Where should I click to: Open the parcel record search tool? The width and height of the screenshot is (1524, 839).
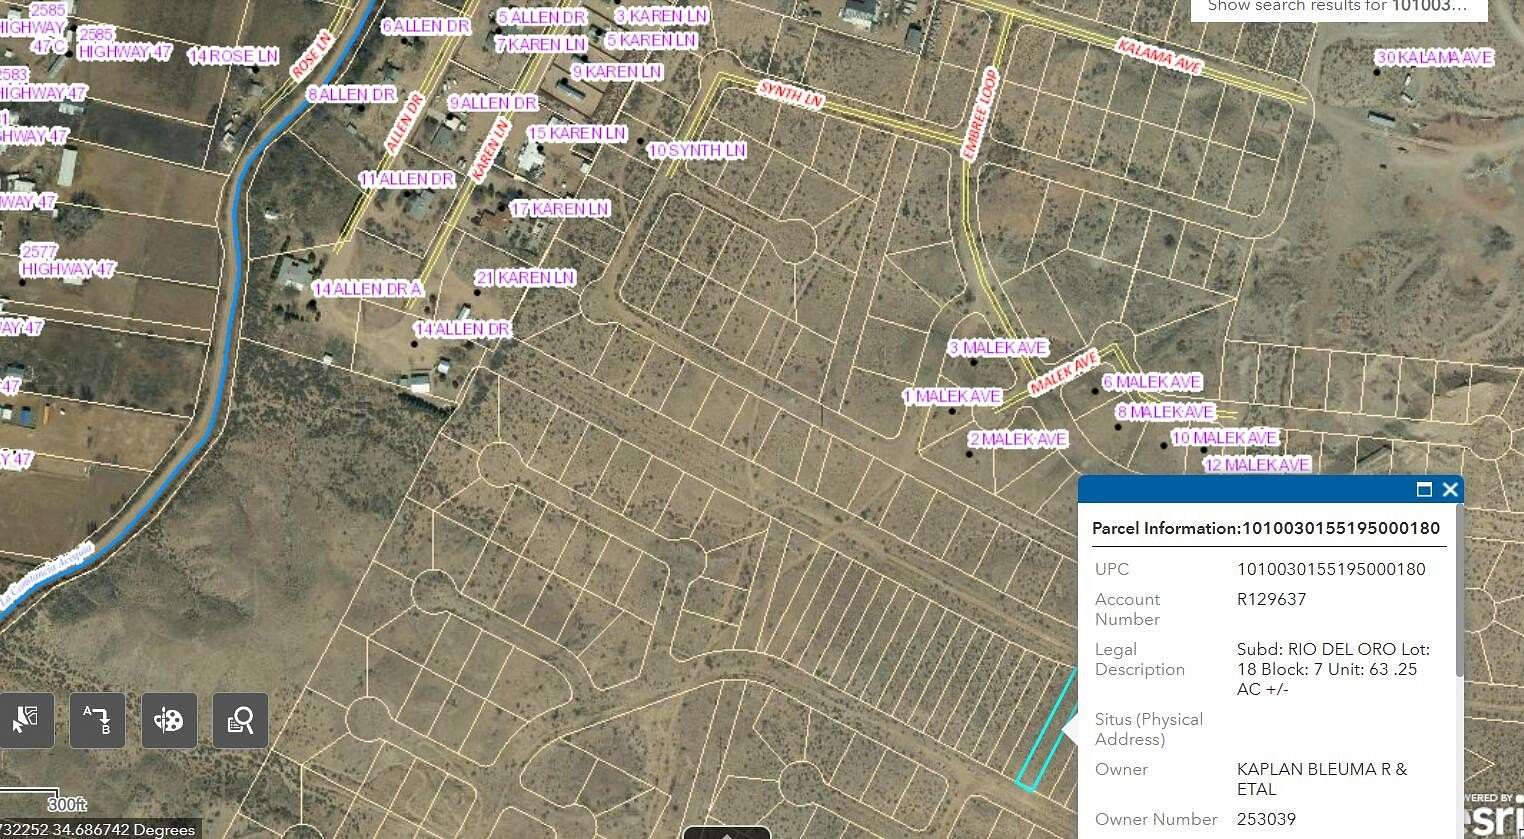[x=240, y=720]
